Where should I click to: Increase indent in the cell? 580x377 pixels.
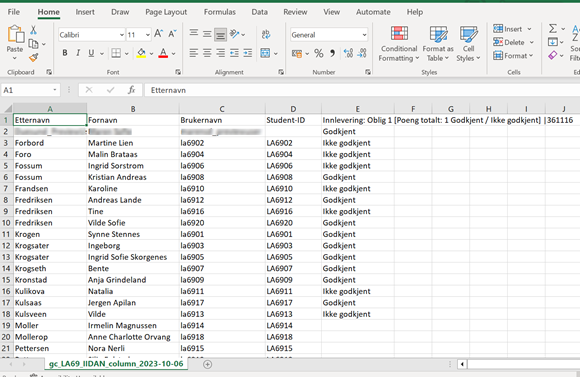[x=247, y=53]
